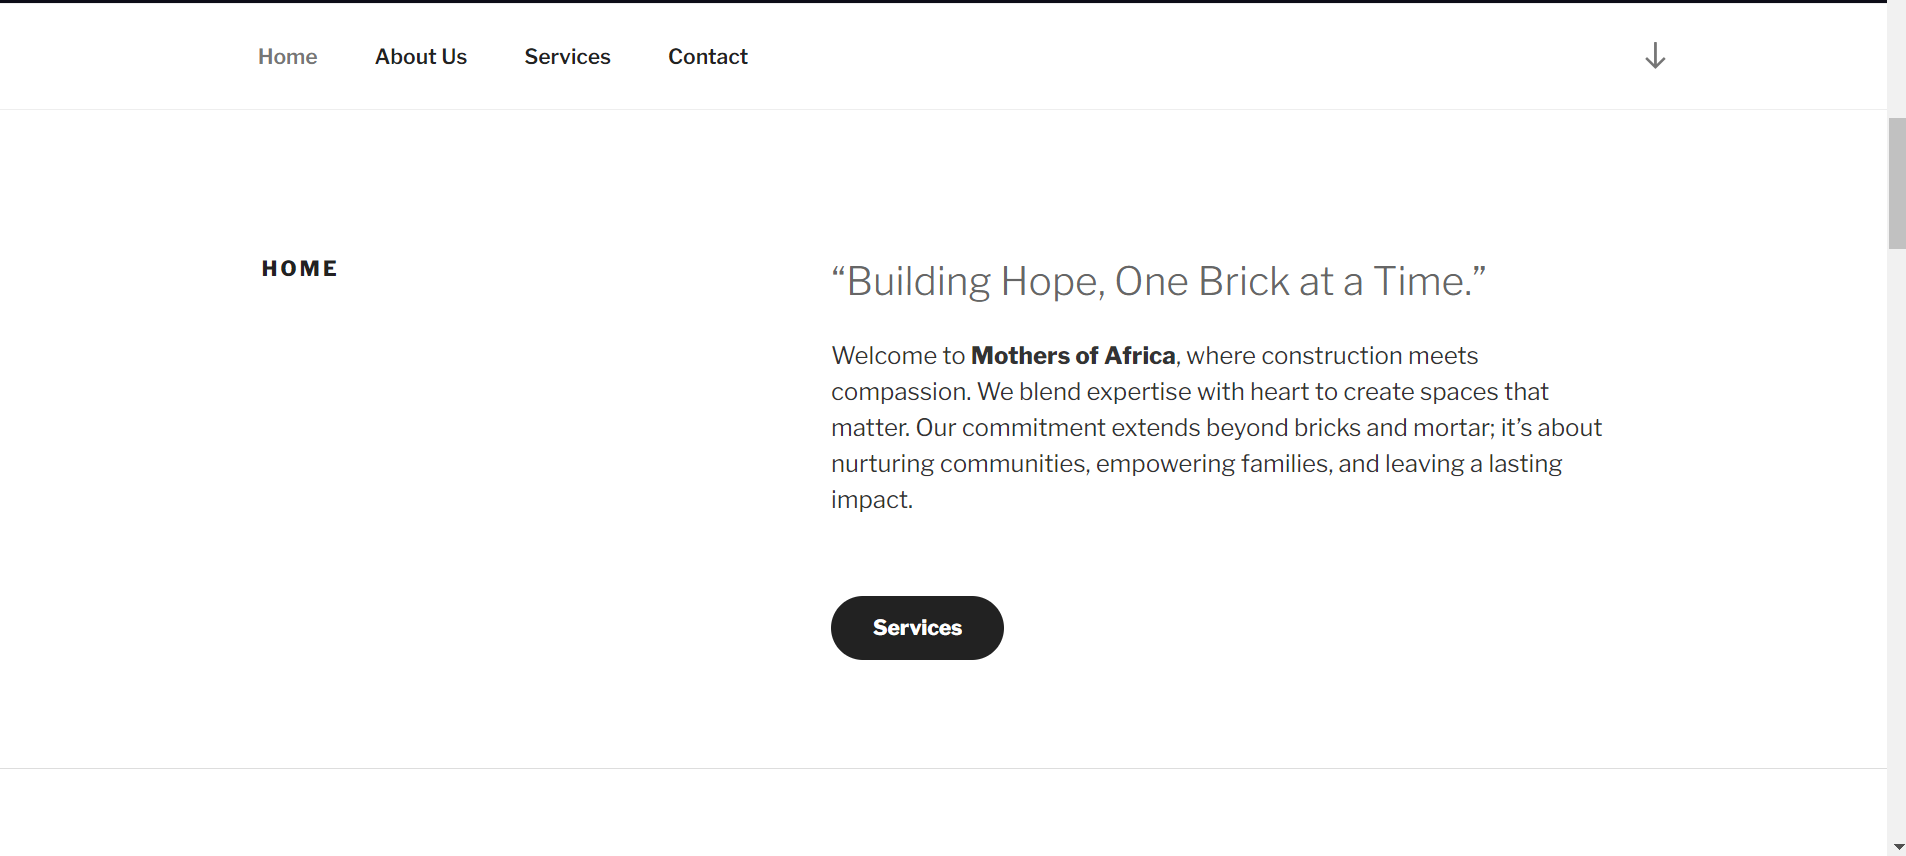Click the "Building Hope" tagline heading
Image resolution: width=1906 pixels, height=856 pixels.
click(1158, 282)
